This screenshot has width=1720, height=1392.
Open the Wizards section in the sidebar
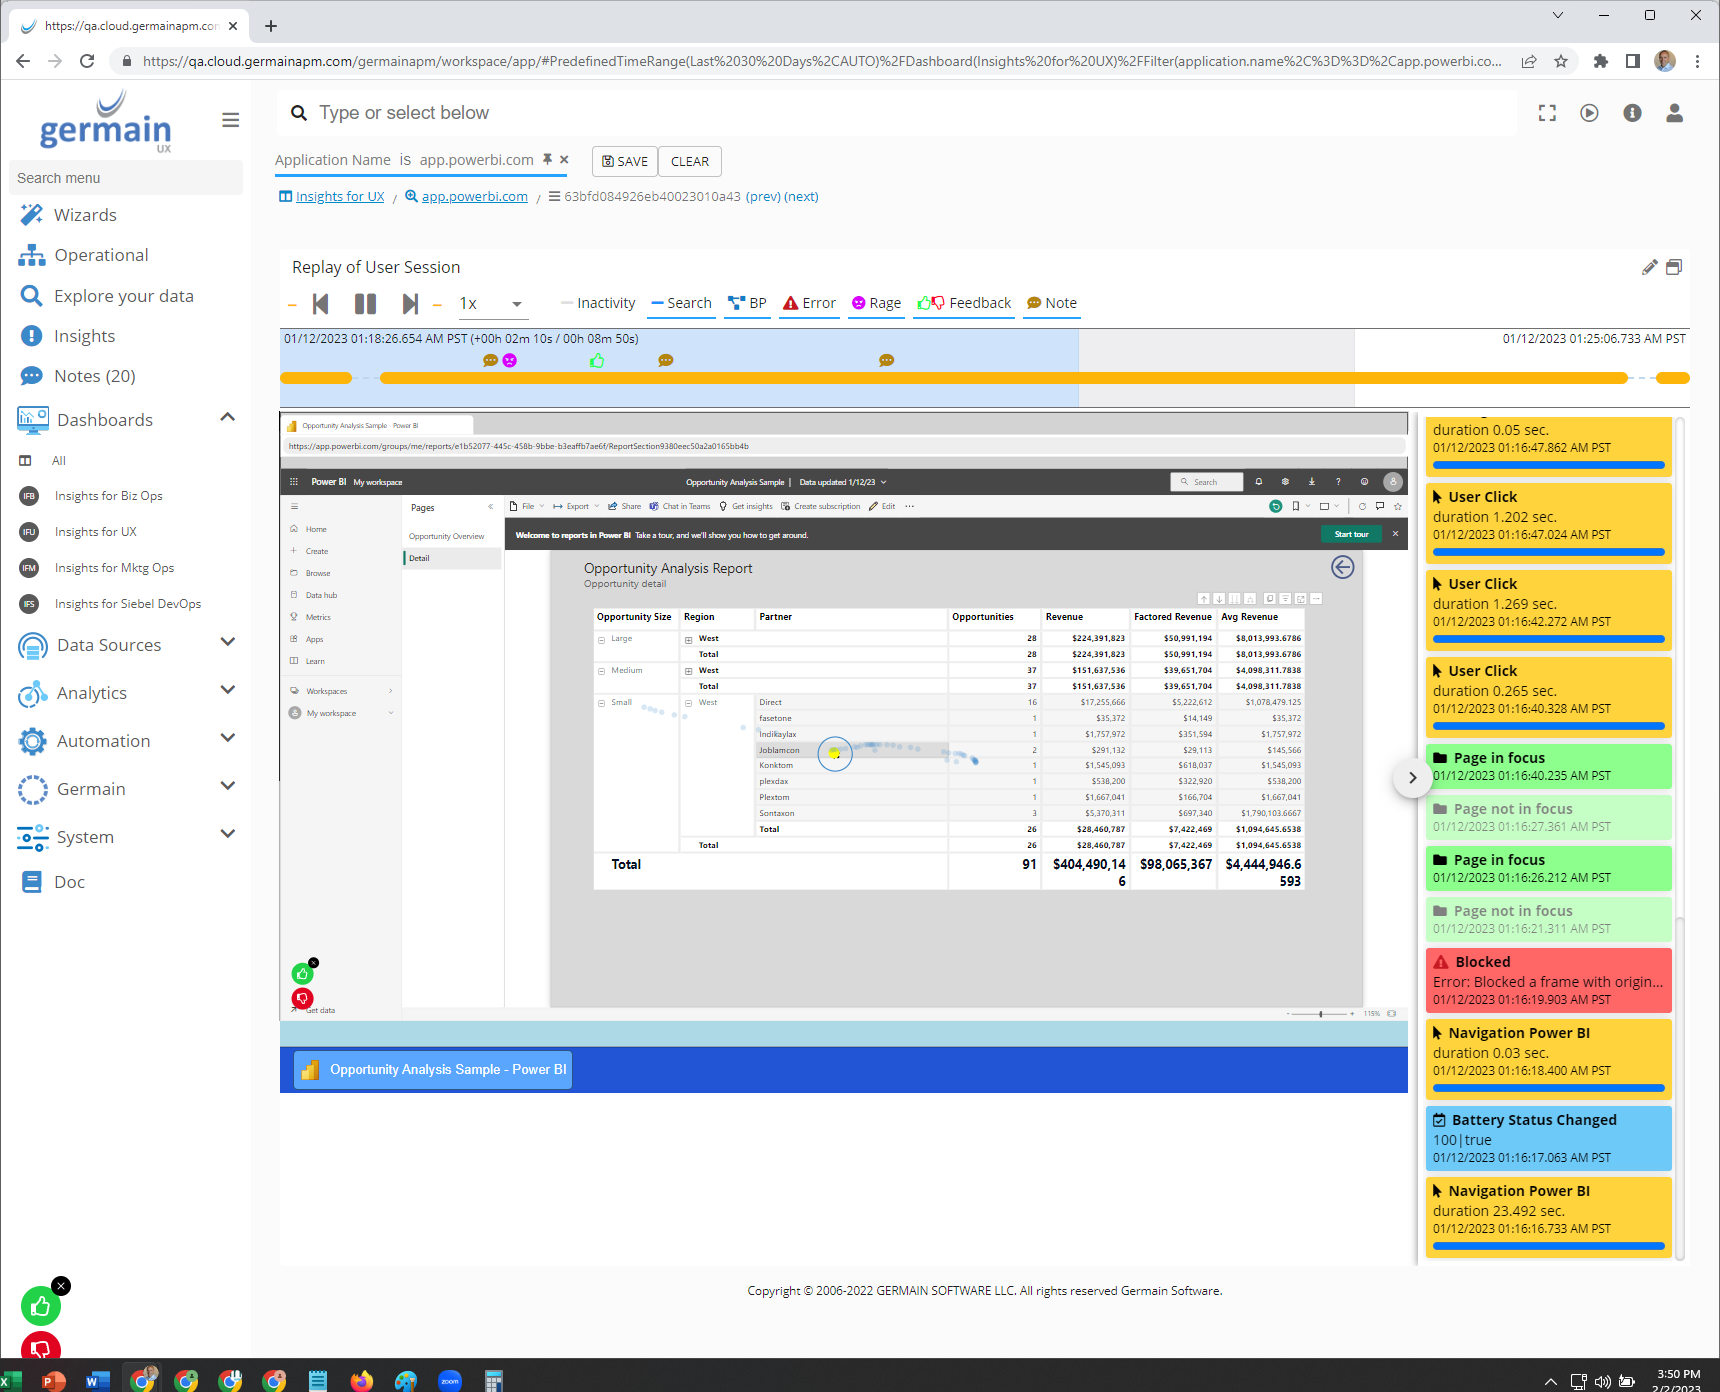(85, 214)
